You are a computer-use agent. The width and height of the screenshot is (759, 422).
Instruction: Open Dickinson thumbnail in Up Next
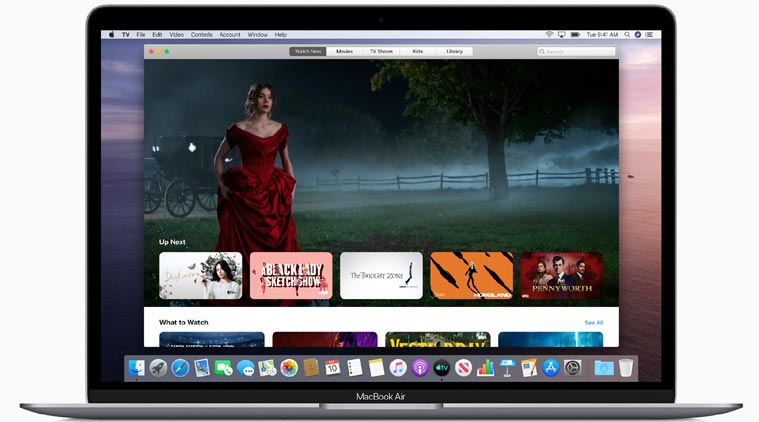tap(200, 275)
